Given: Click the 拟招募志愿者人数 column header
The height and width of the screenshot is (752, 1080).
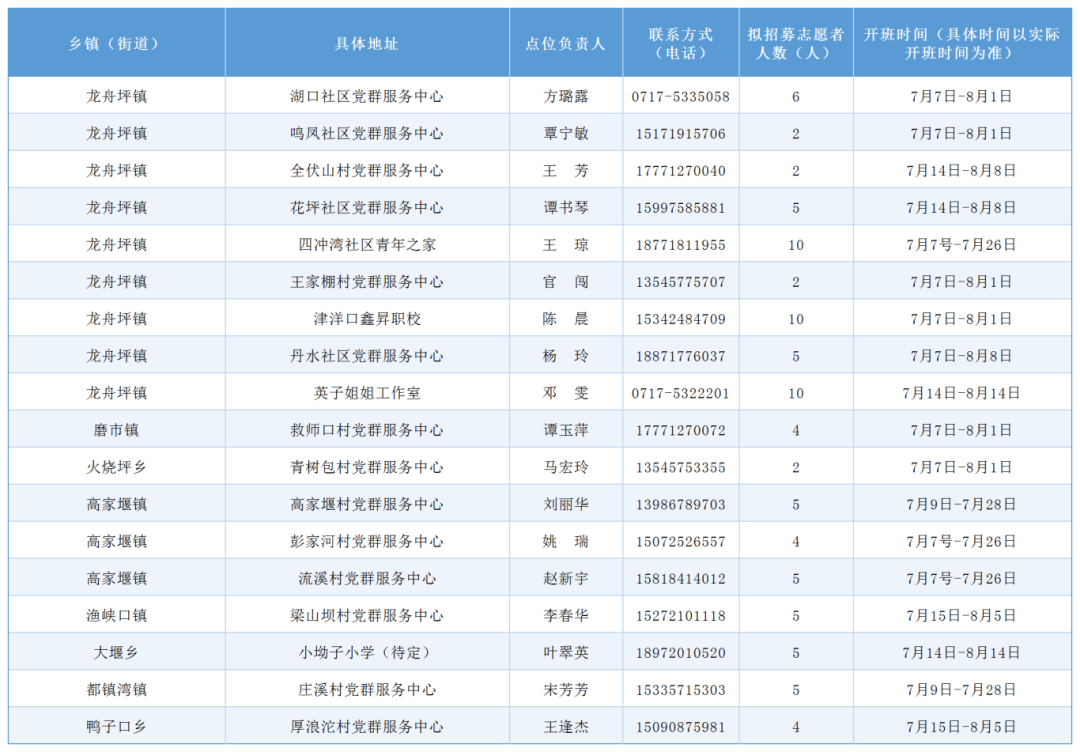Looking at the screenshot, I should (795, 42).
